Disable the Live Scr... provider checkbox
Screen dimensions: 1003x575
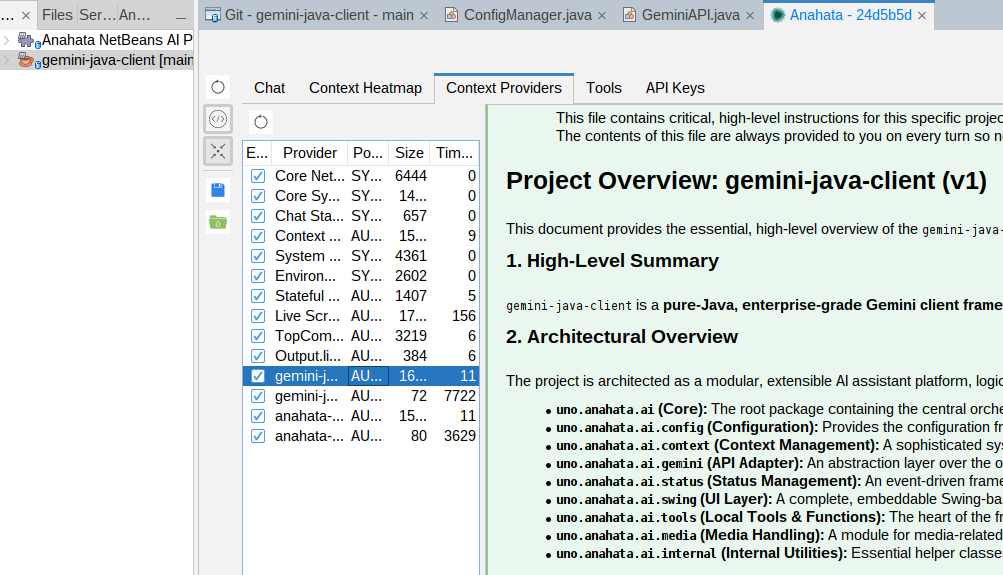(258, 316)
